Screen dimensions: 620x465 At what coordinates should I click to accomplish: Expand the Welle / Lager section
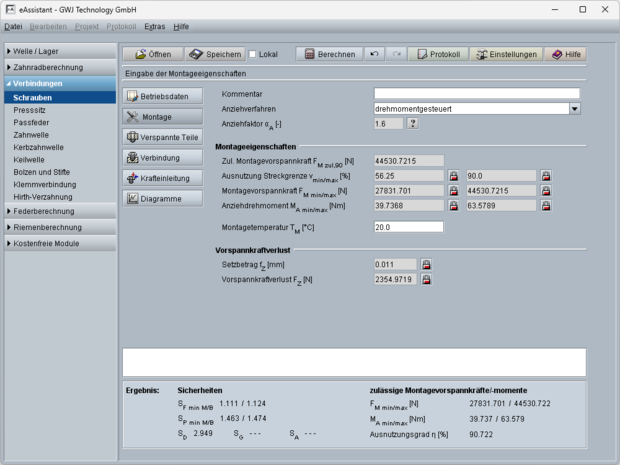58,51
